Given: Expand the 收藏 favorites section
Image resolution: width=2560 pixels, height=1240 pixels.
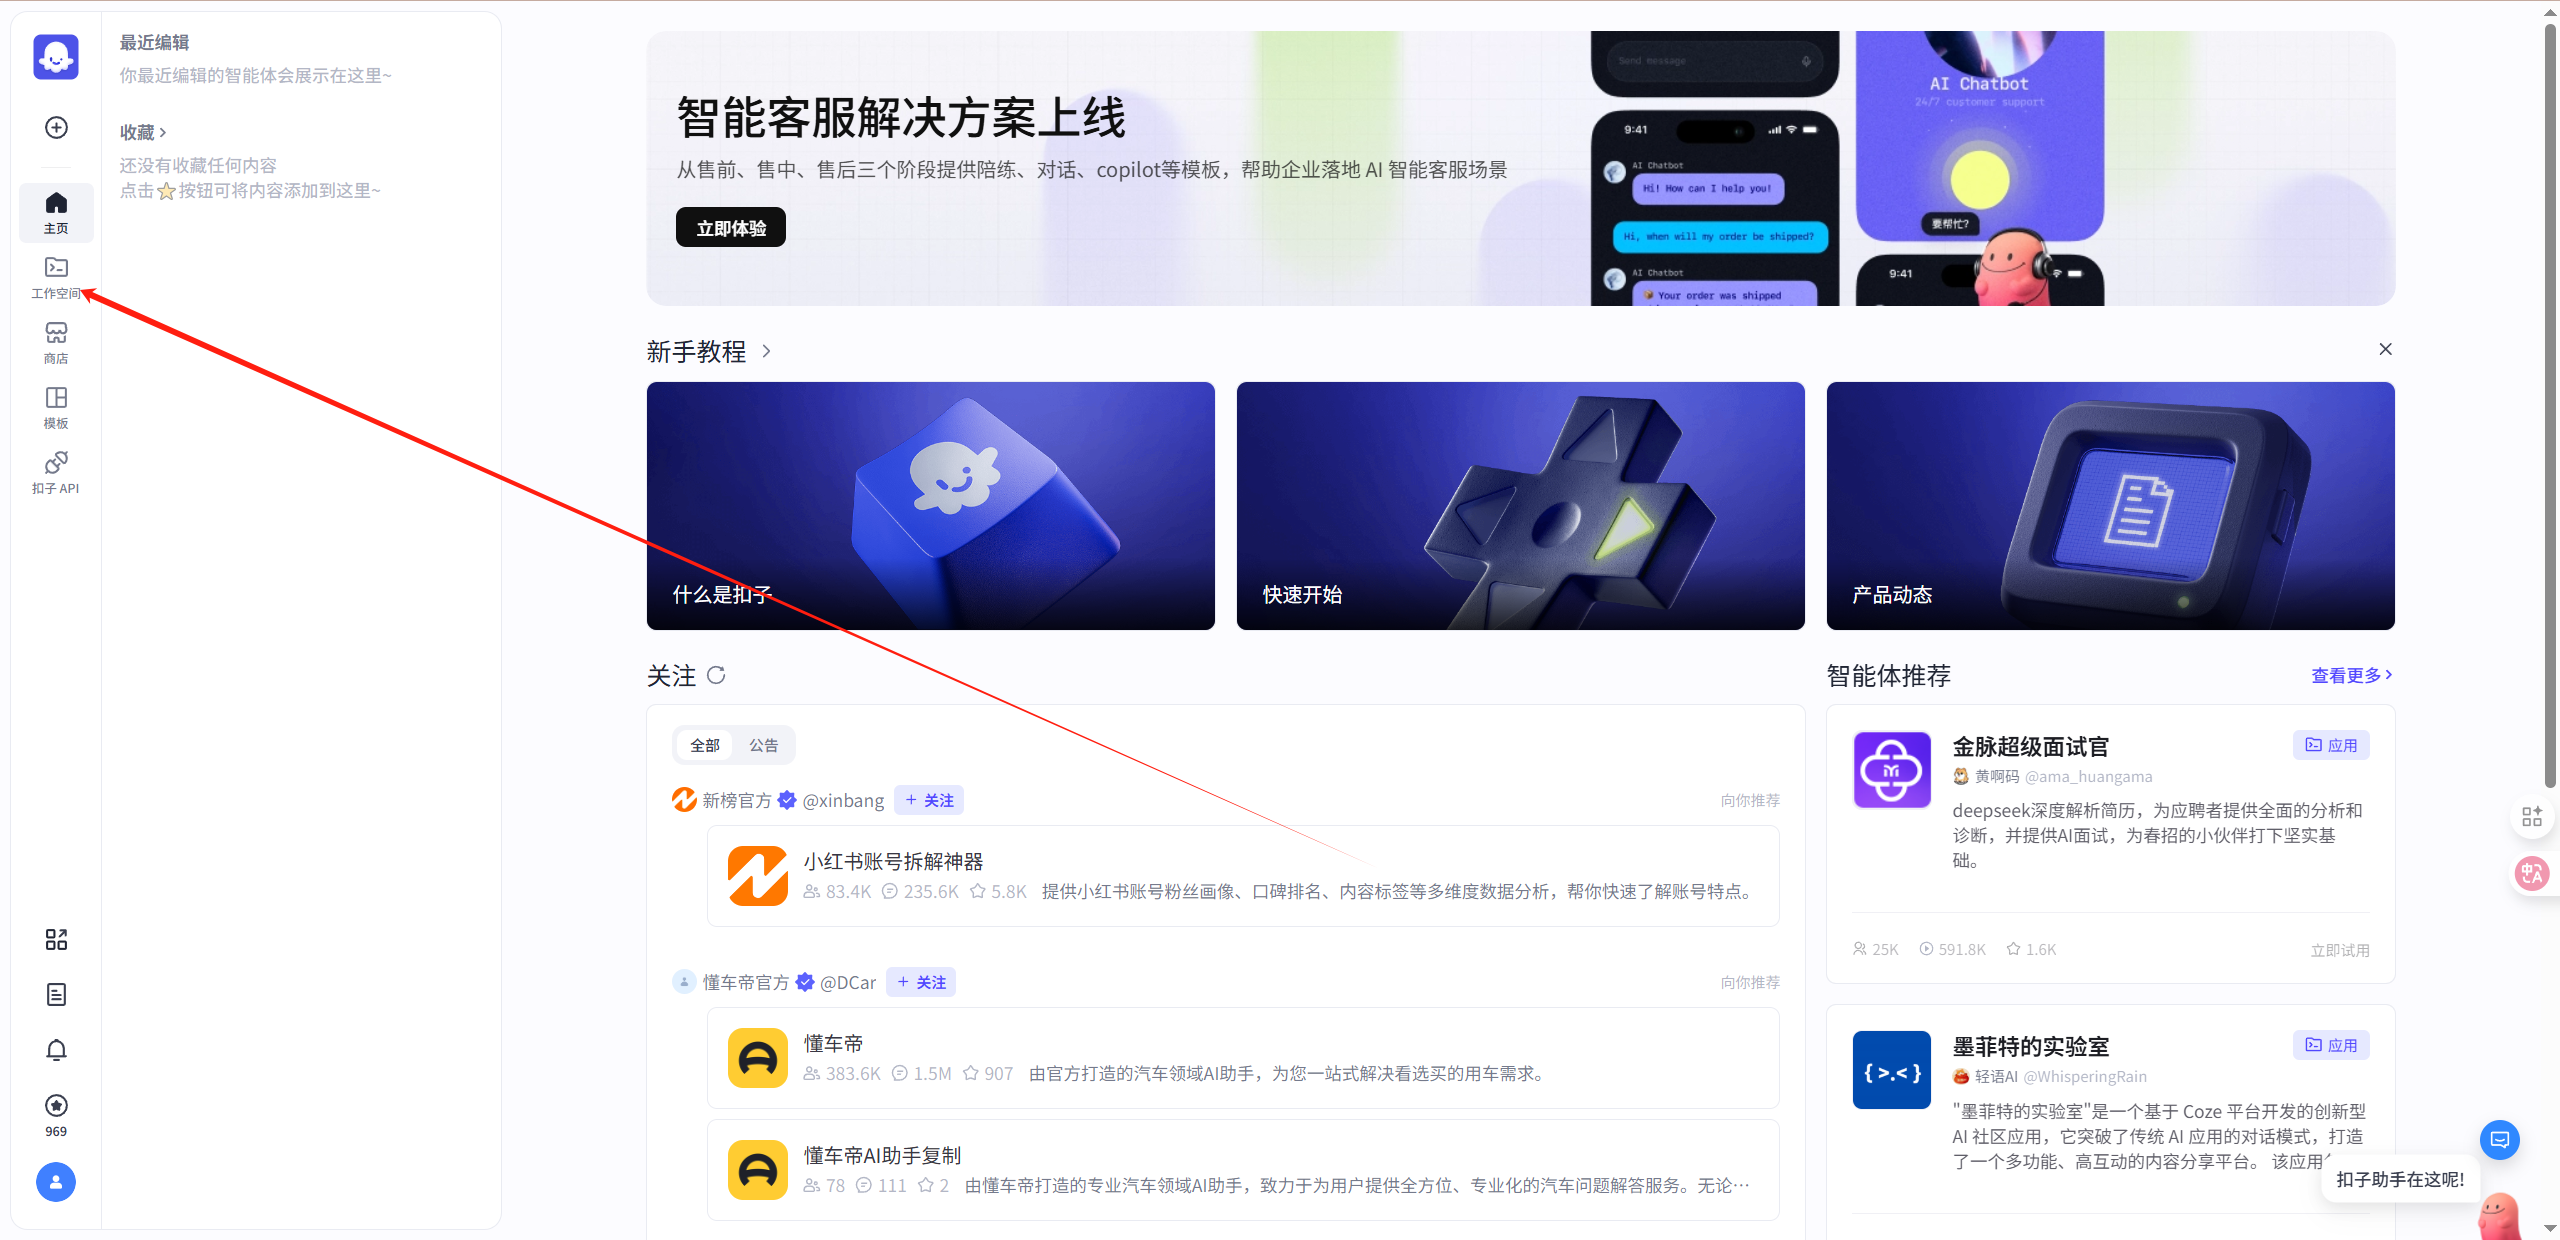Looking at the screenshot, I should point(143,132).
